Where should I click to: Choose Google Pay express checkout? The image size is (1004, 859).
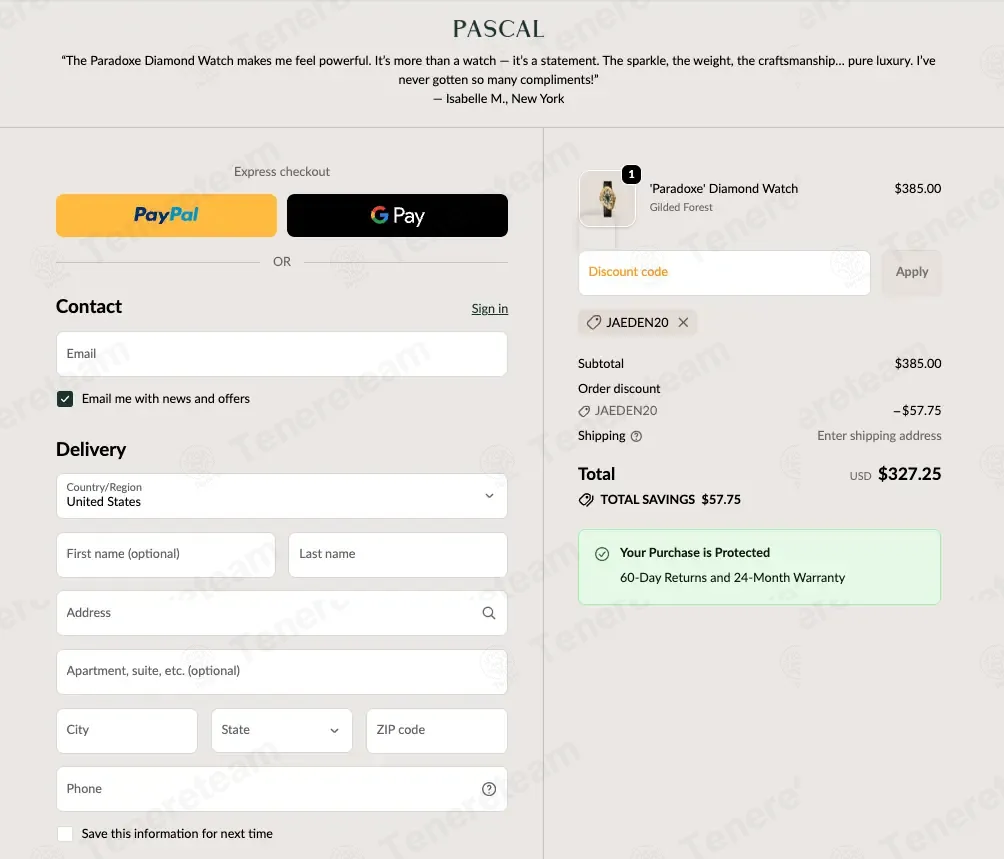pos(397,215)
